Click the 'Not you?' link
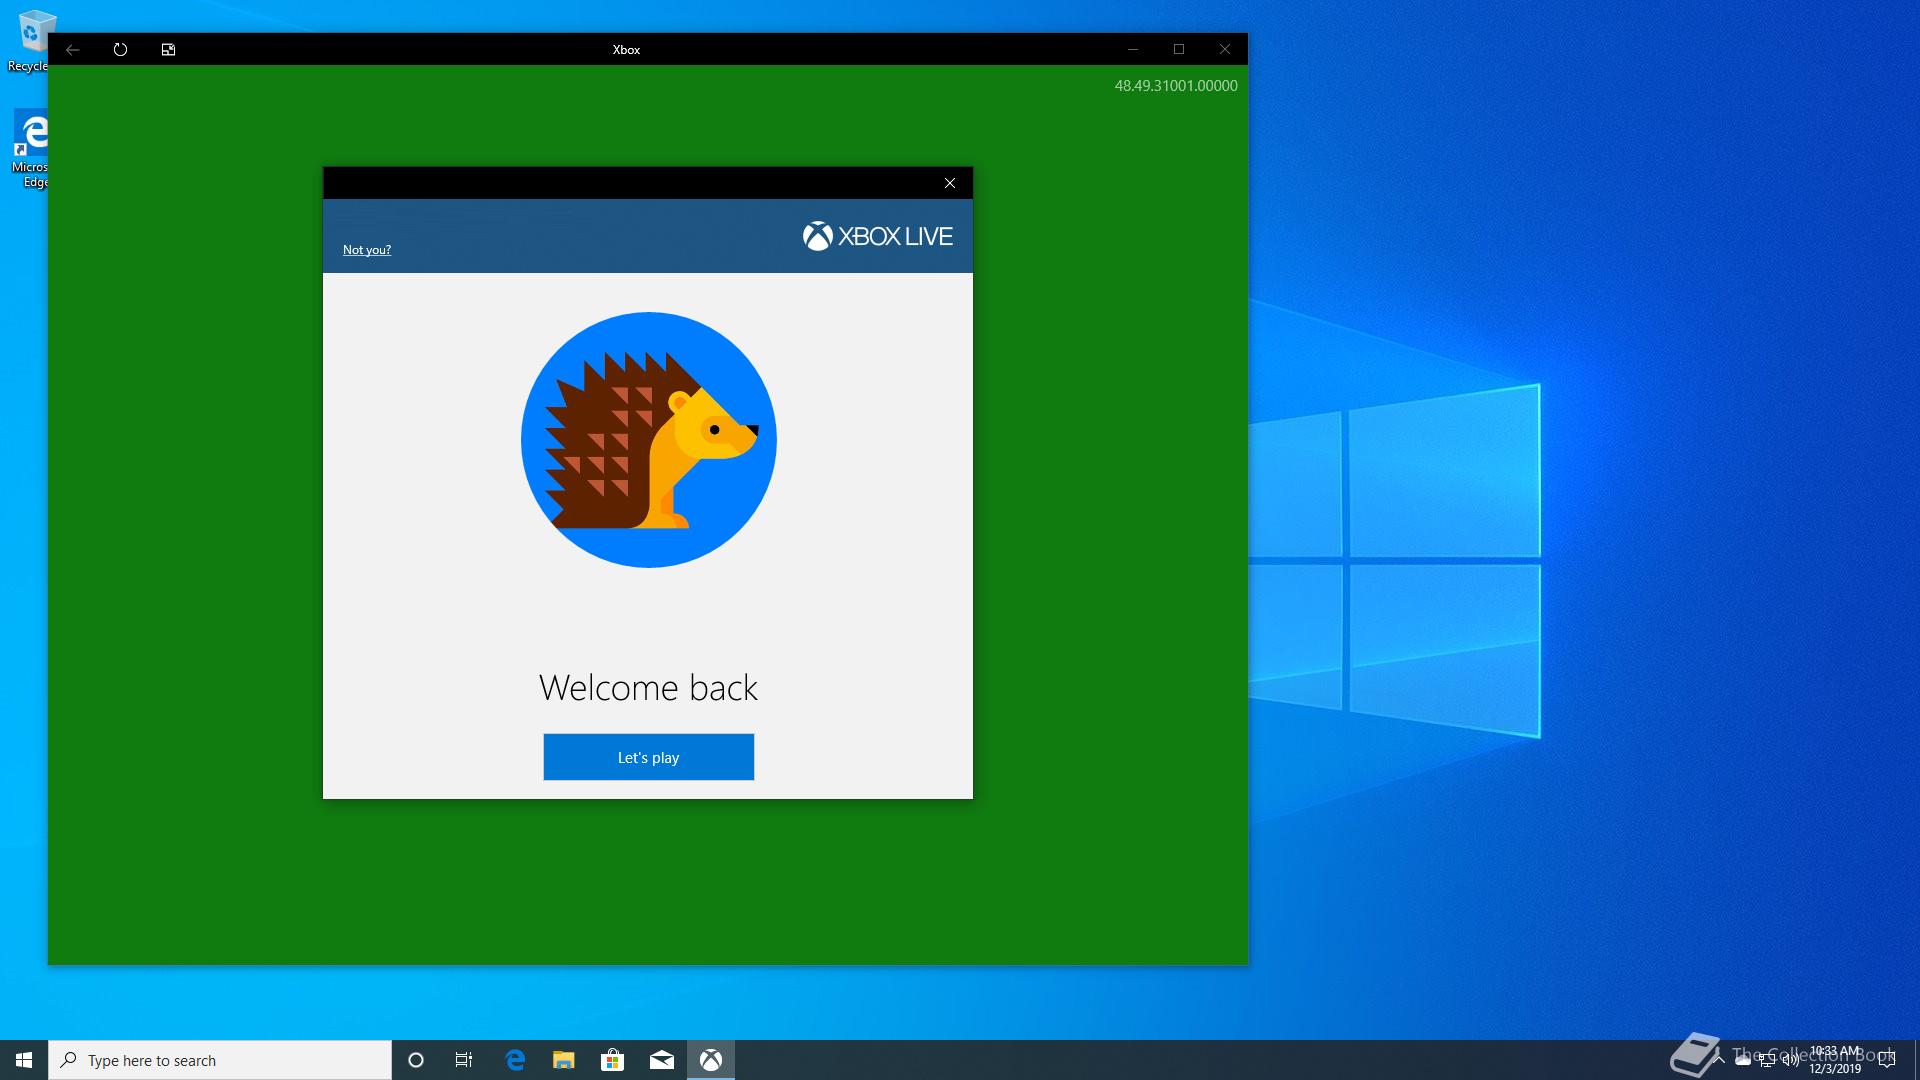 coord(366,250)
